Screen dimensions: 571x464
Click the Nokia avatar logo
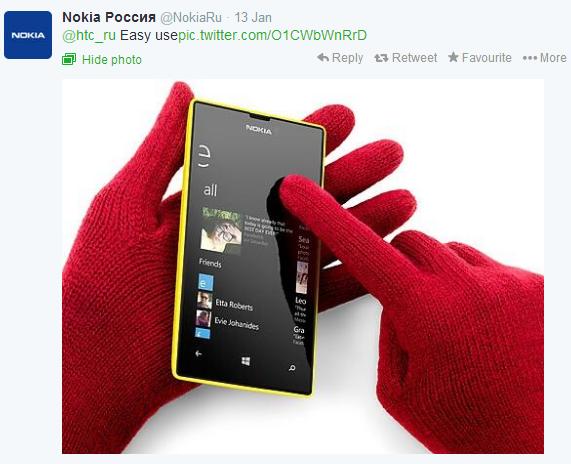(28, 35)
